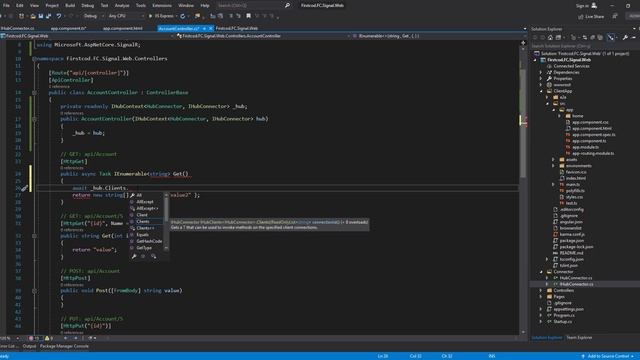Click the error count icon in editor bottom bar
The image size is (640, 360).
31,338
